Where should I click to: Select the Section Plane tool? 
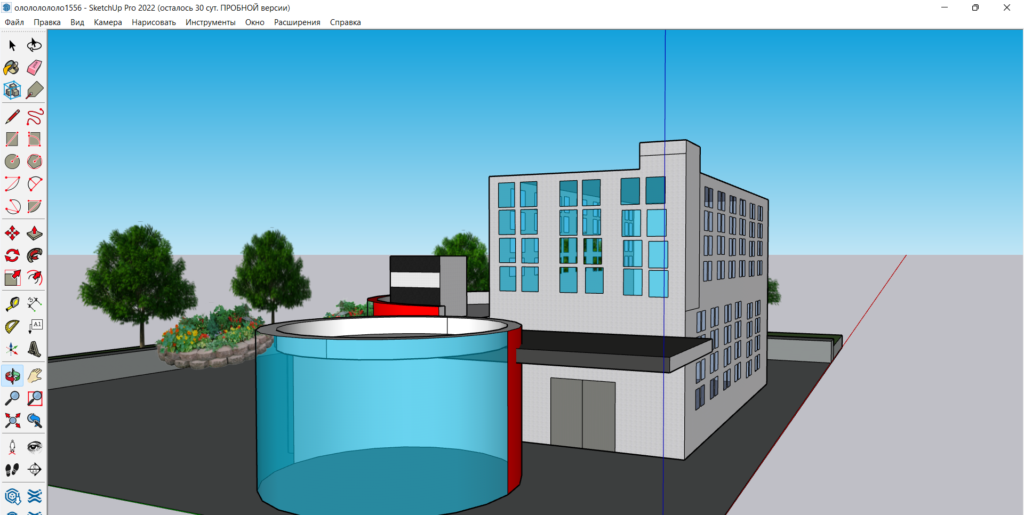point(35,469)
